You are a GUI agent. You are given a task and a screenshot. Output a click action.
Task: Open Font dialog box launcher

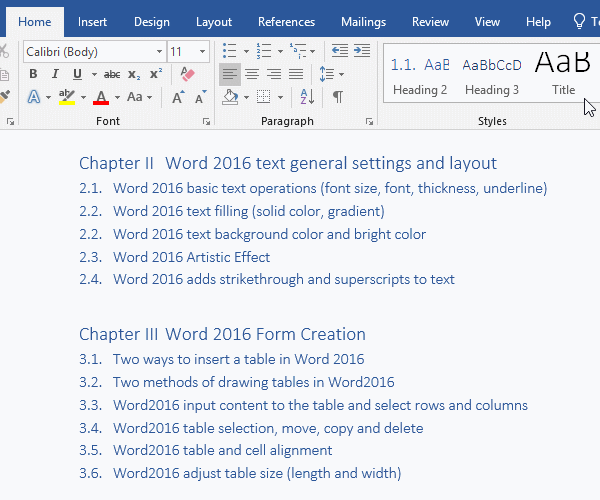tap(206, 122)
